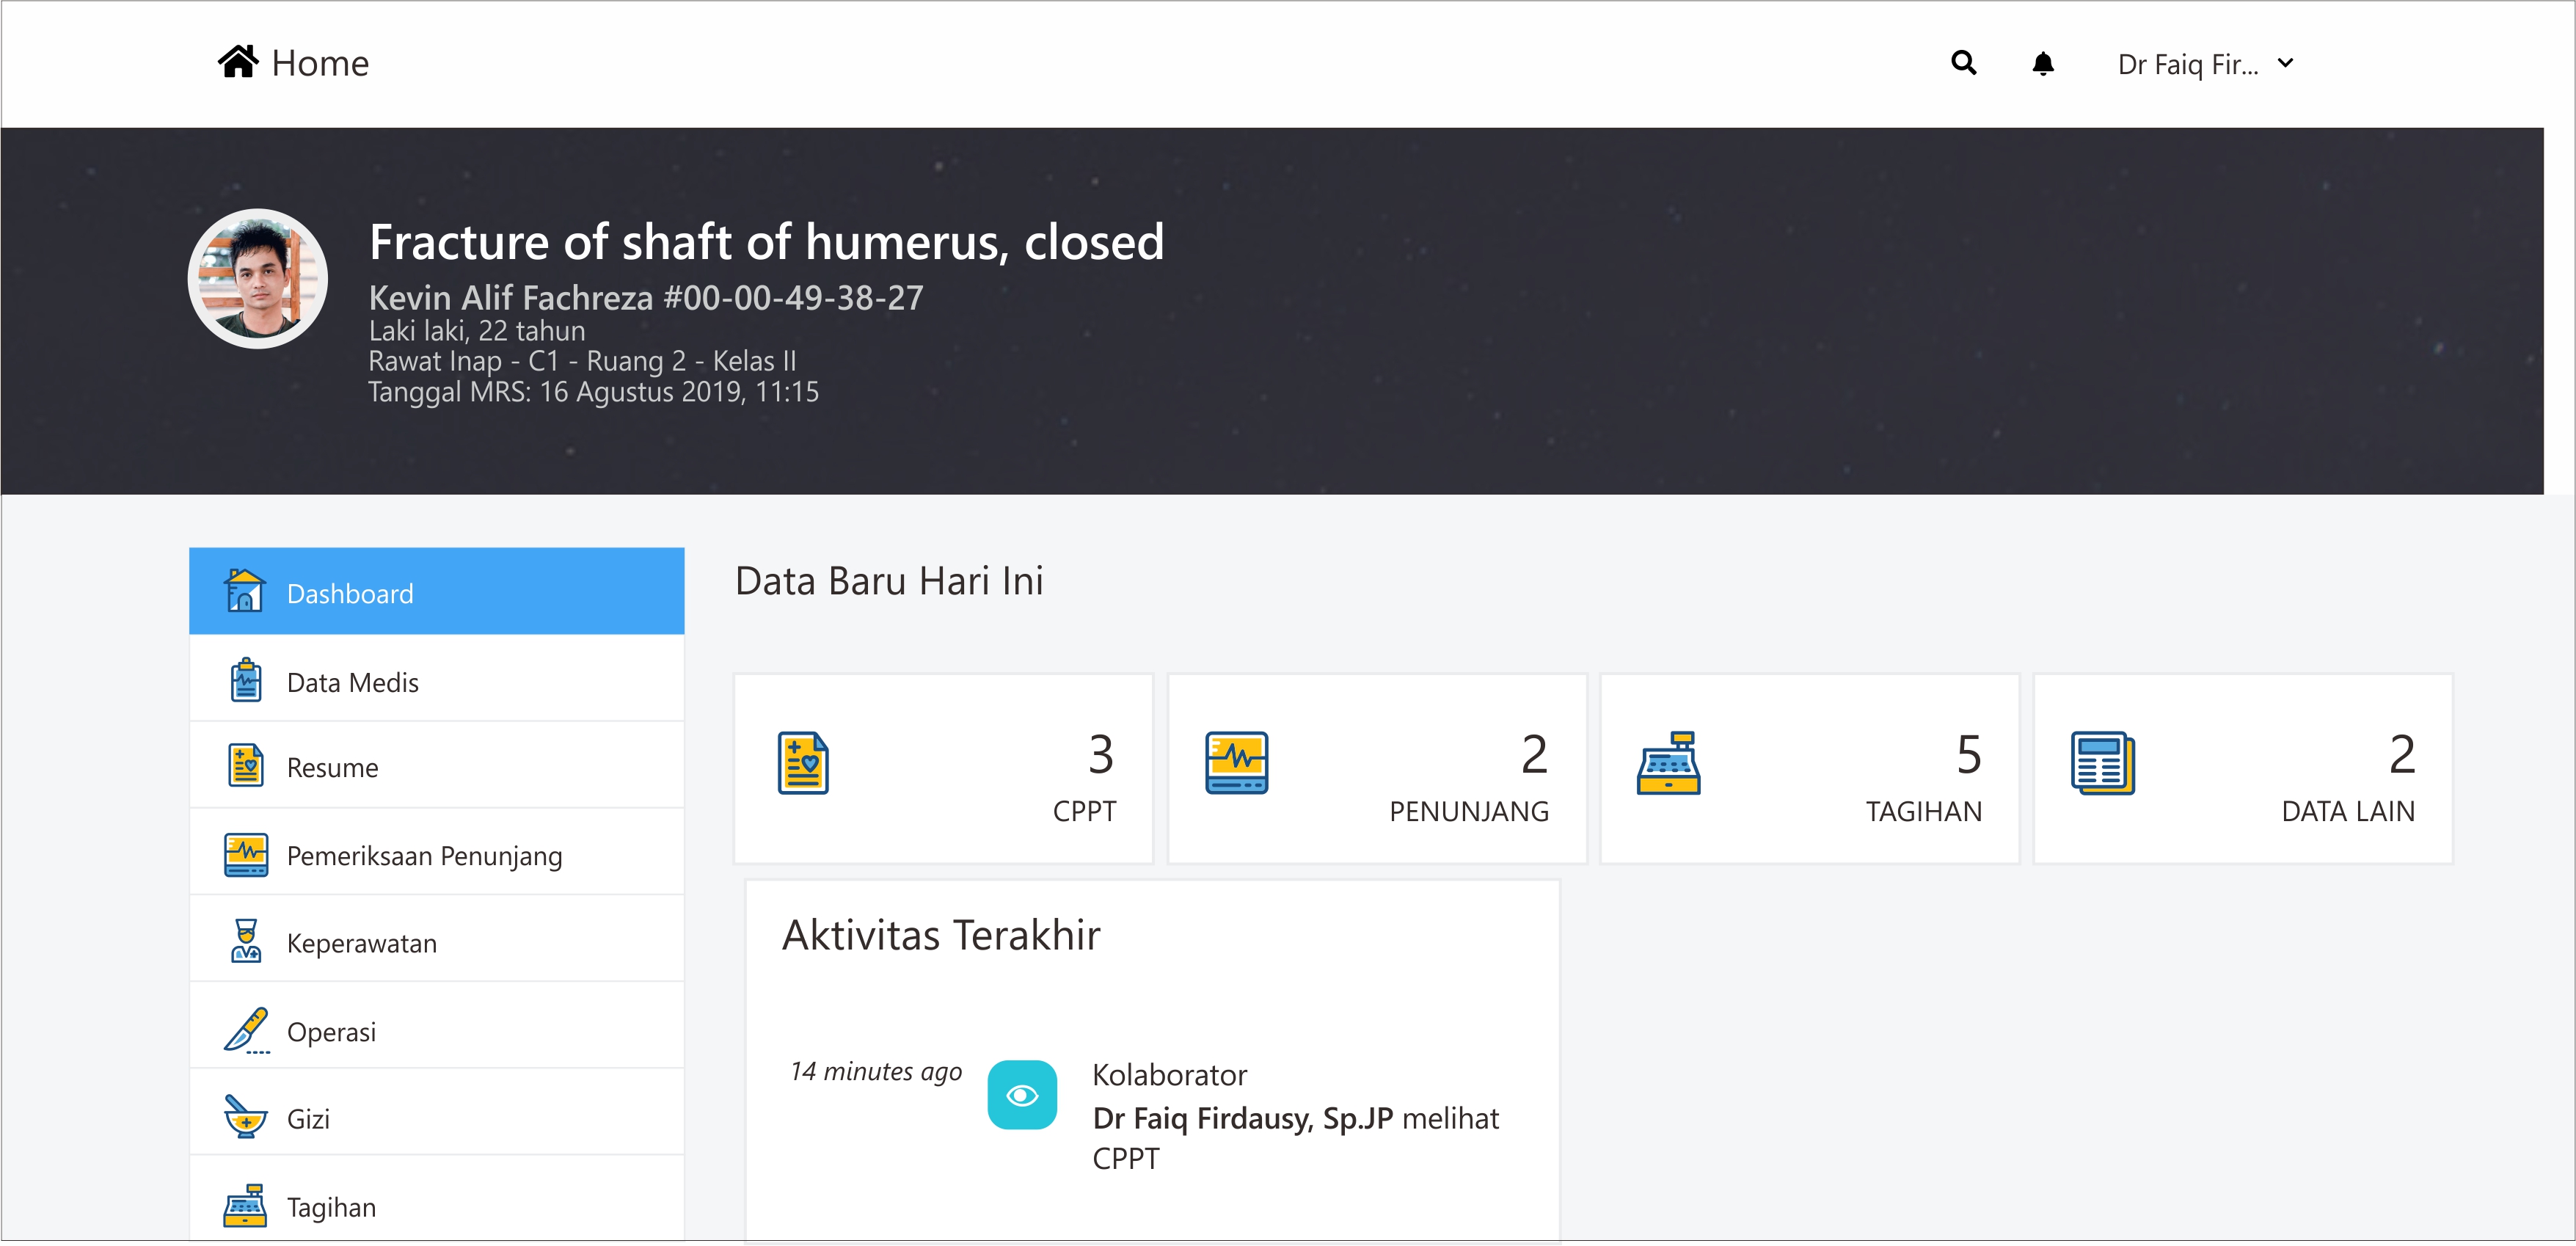Click the 'Fracture of shaft of humerus, closed' title
Screen dimensions: 2576x1246
point(767,242)
